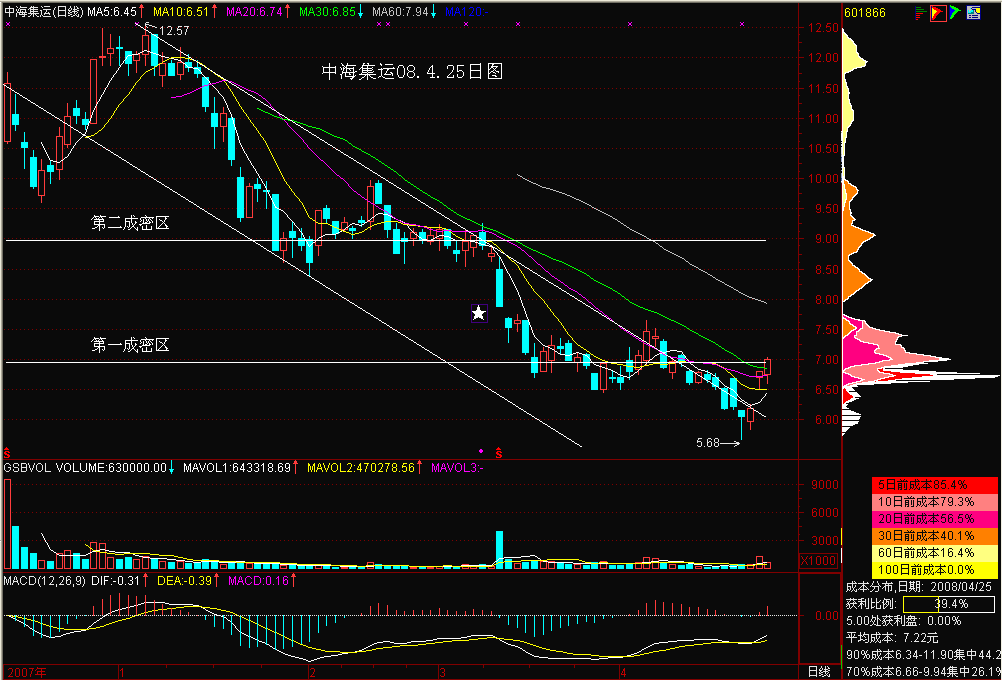
Task: Open the stock info panel icon
Action: [973, 12]
